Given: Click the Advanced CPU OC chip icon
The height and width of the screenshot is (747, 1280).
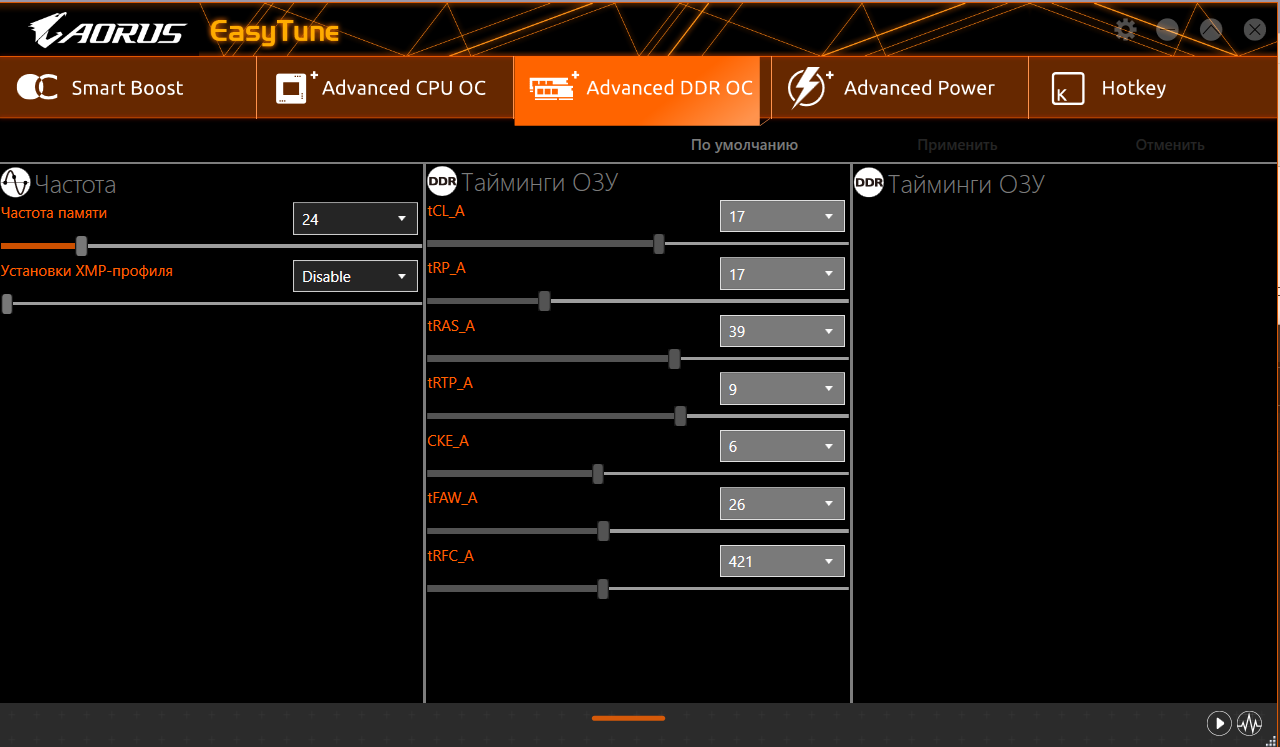Looking at the screenshot, I should [x=294, y=88].
